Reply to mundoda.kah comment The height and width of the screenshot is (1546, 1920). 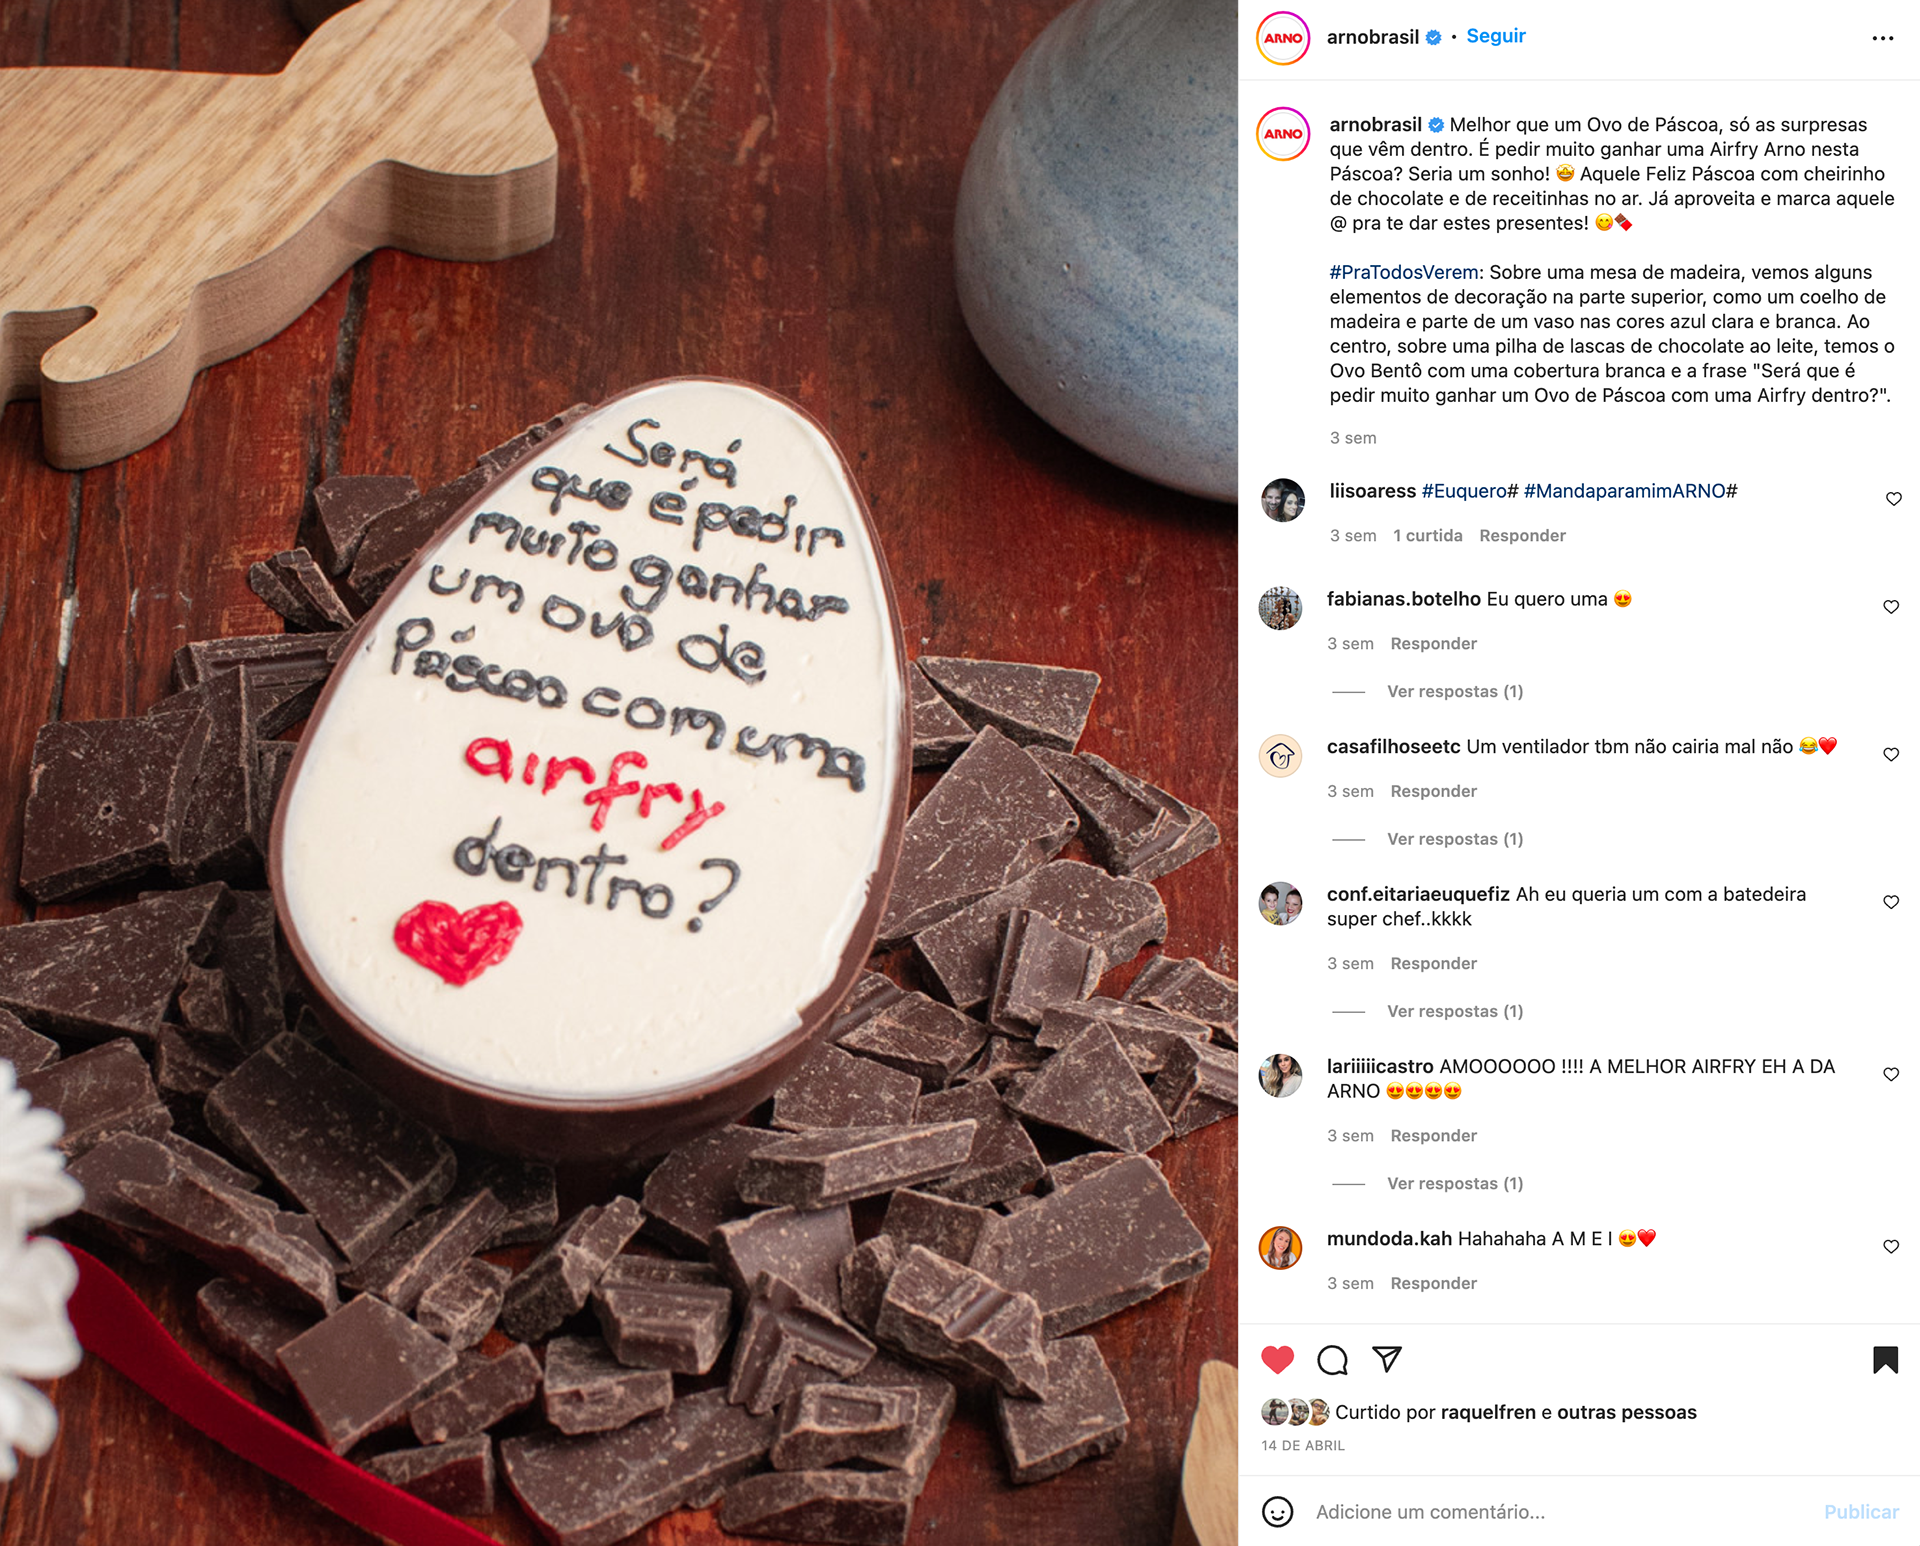tap(1433, 1283)
